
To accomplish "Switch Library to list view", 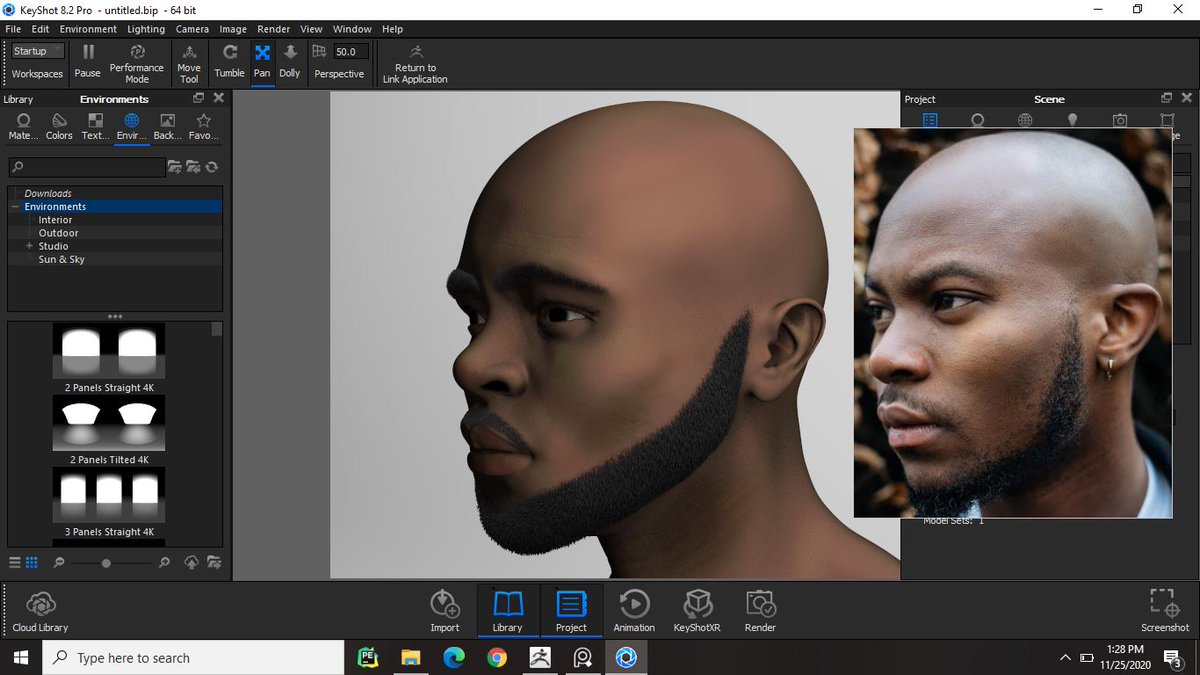I will pyautogui.click(x=15, y=563).
